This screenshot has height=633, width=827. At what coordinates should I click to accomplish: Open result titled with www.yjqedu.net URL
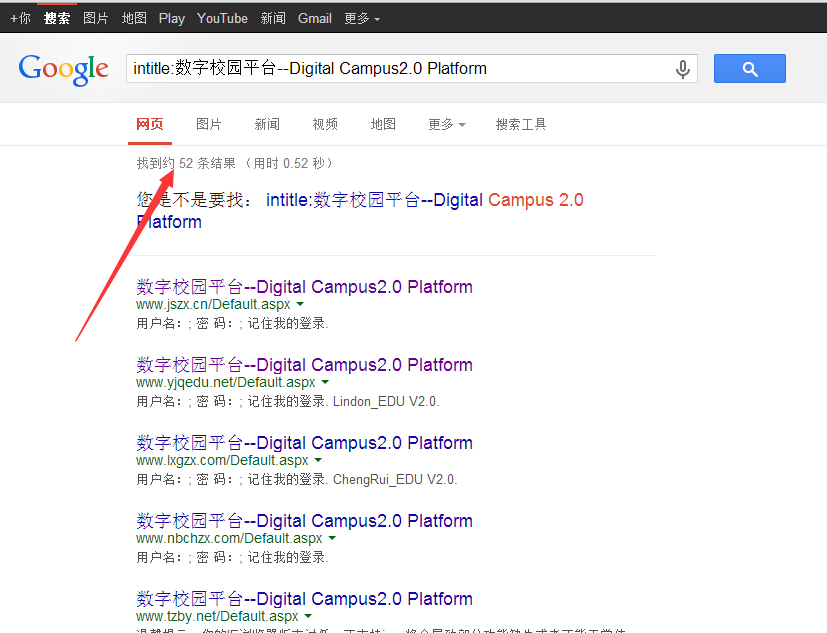click(x=304, y=365)
